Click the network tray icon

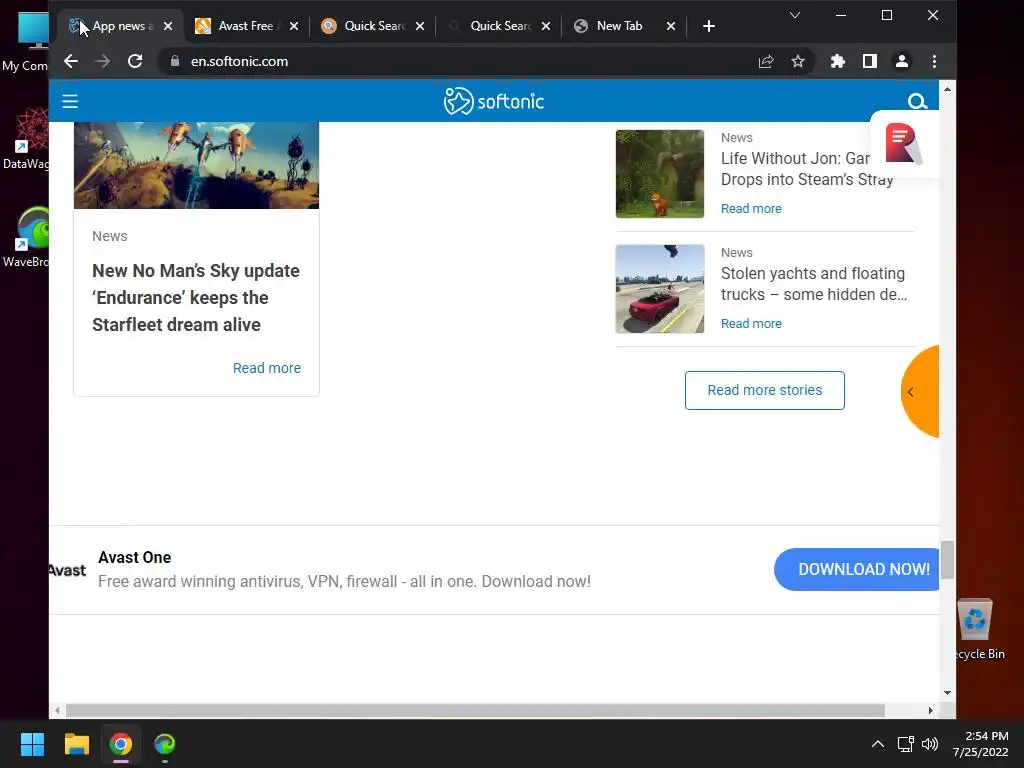pos(905,744)
